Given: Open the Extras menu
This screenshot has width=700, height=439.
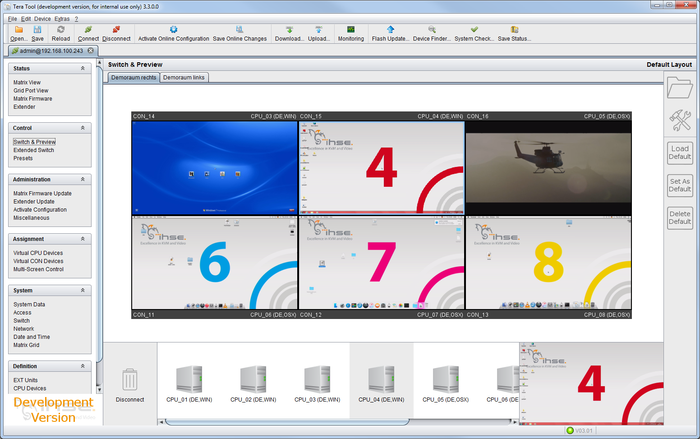Looking at the screenshot, I should (62, 19).
